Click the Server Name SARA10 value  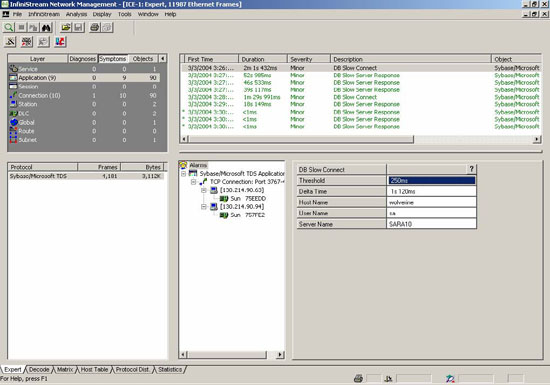pos(432,224)
